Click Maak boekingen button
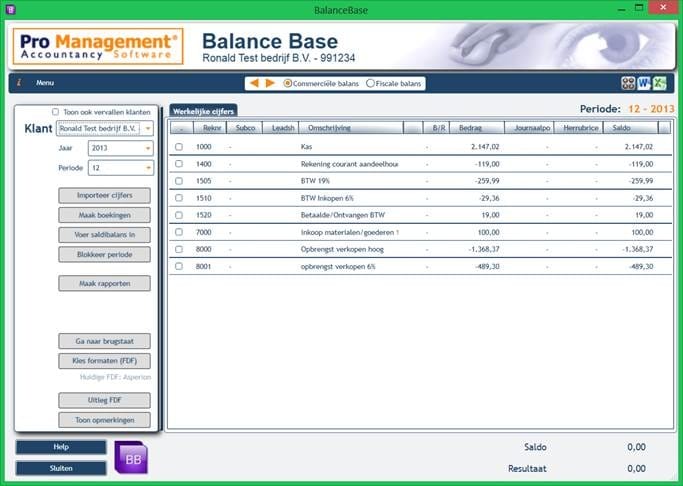Screen dimensions: 683x486 tap(105, 215)
